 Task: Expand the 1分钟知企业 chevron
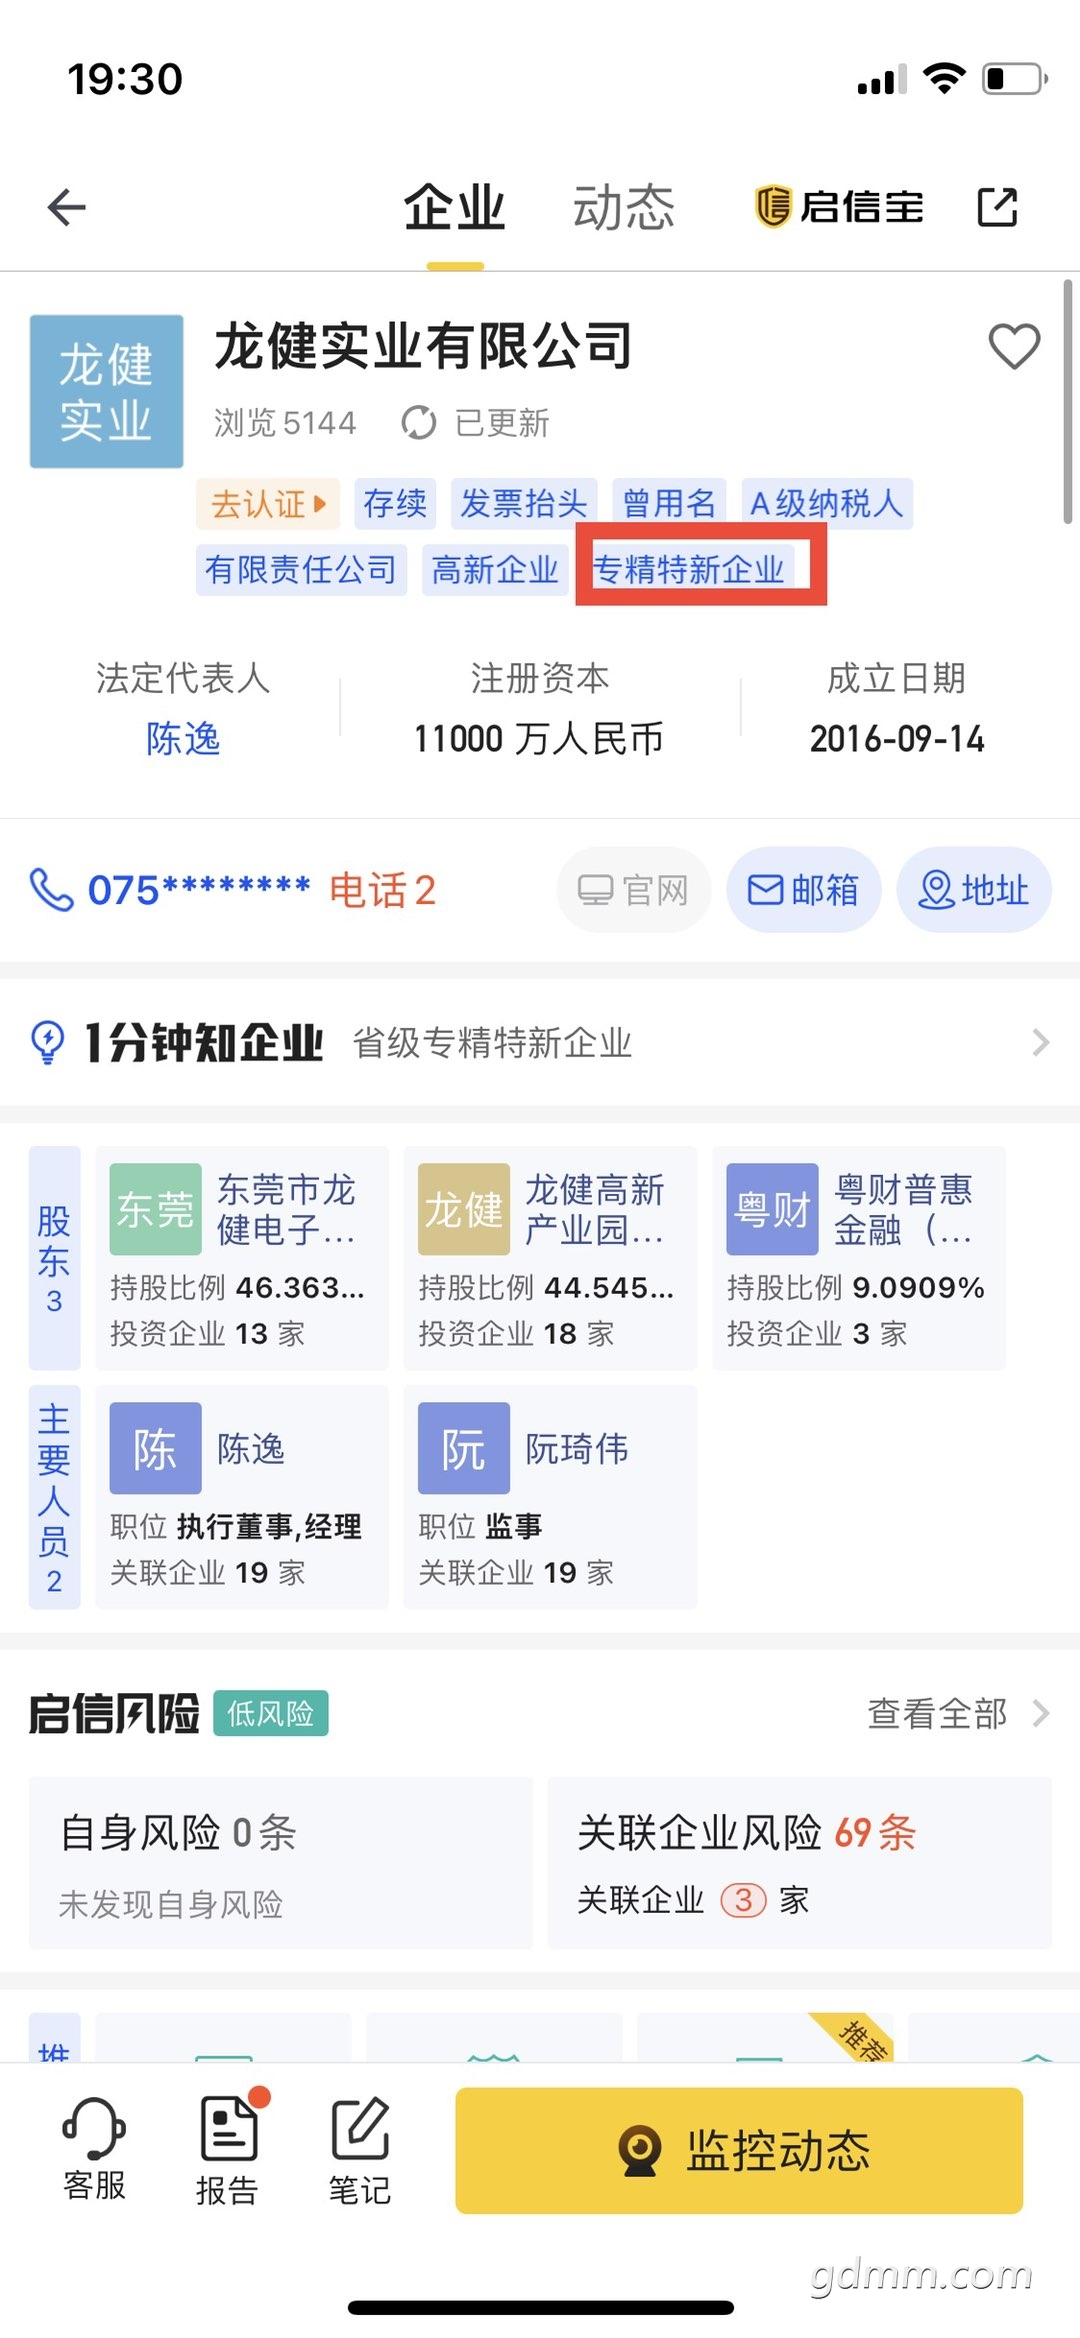(1041, 1043)
